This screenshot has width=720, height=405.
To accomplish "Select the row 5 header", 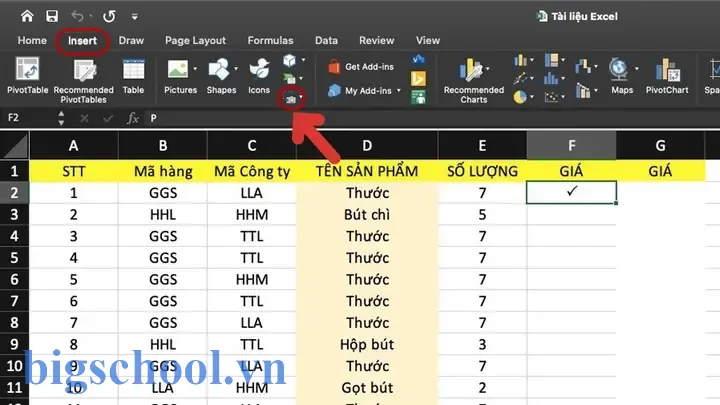I will pos(14,258).
